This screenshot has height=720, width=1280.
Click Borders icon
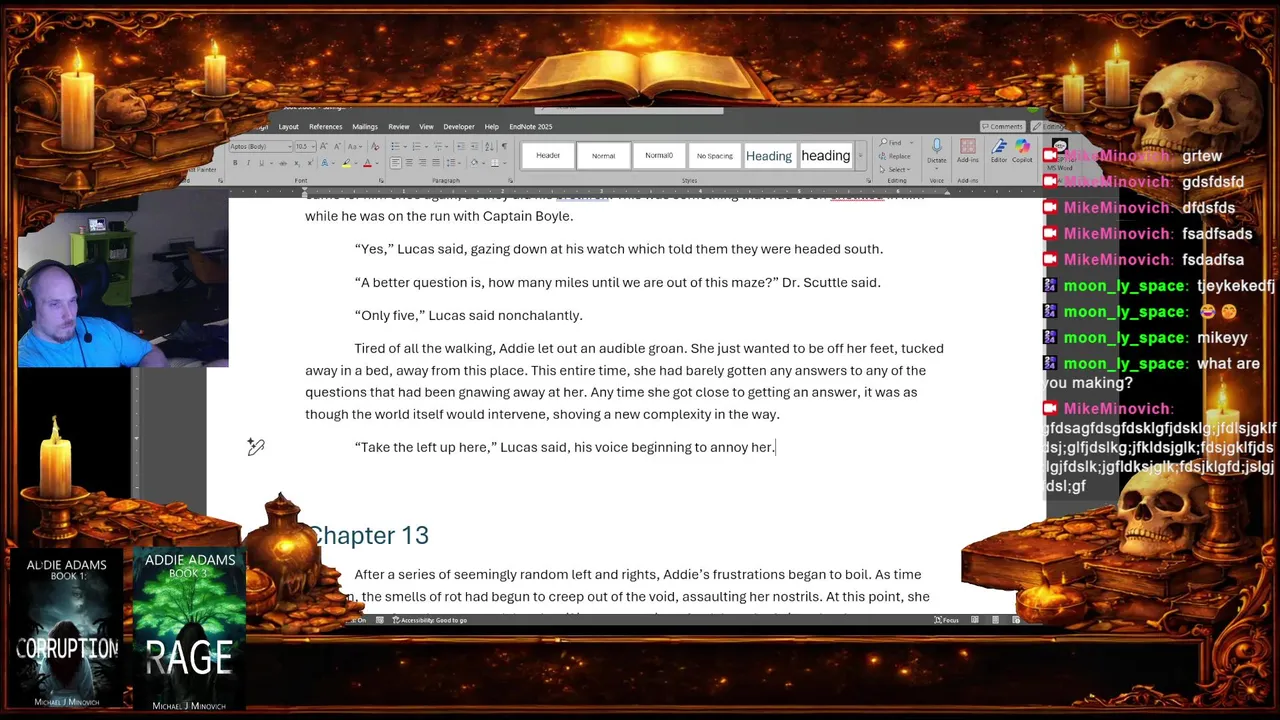[x=495, y=162]
